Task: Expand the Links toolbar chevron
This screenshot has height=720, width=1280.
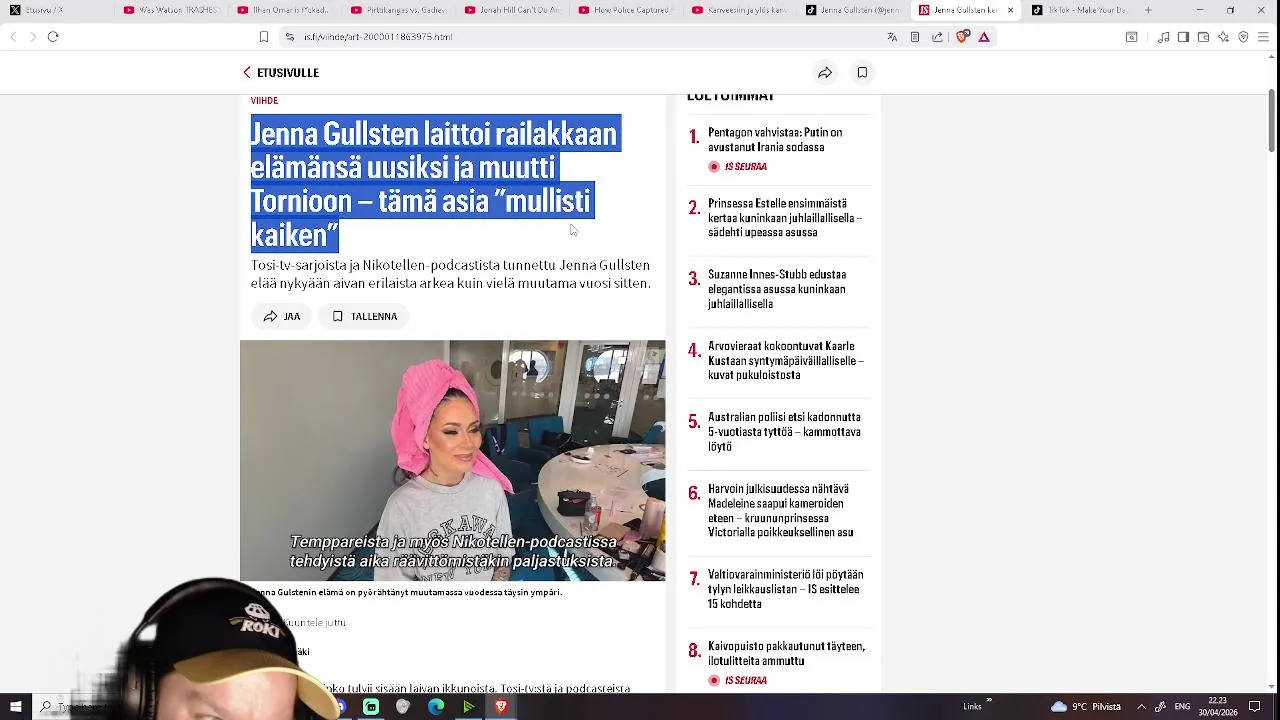Action: 989,702
